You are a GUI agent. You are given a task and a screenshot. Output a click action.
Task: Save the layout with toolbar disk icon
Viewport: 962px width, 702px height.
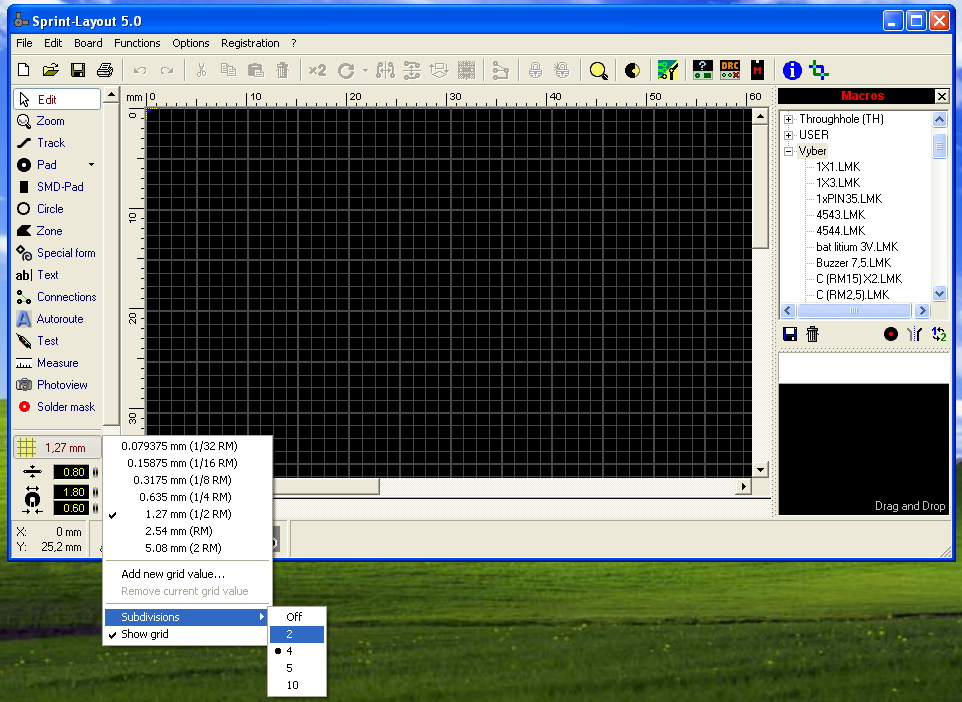[78, 70]
